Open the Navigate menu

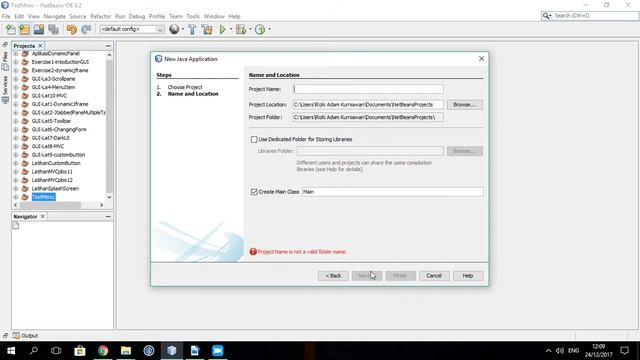point(54,16)
